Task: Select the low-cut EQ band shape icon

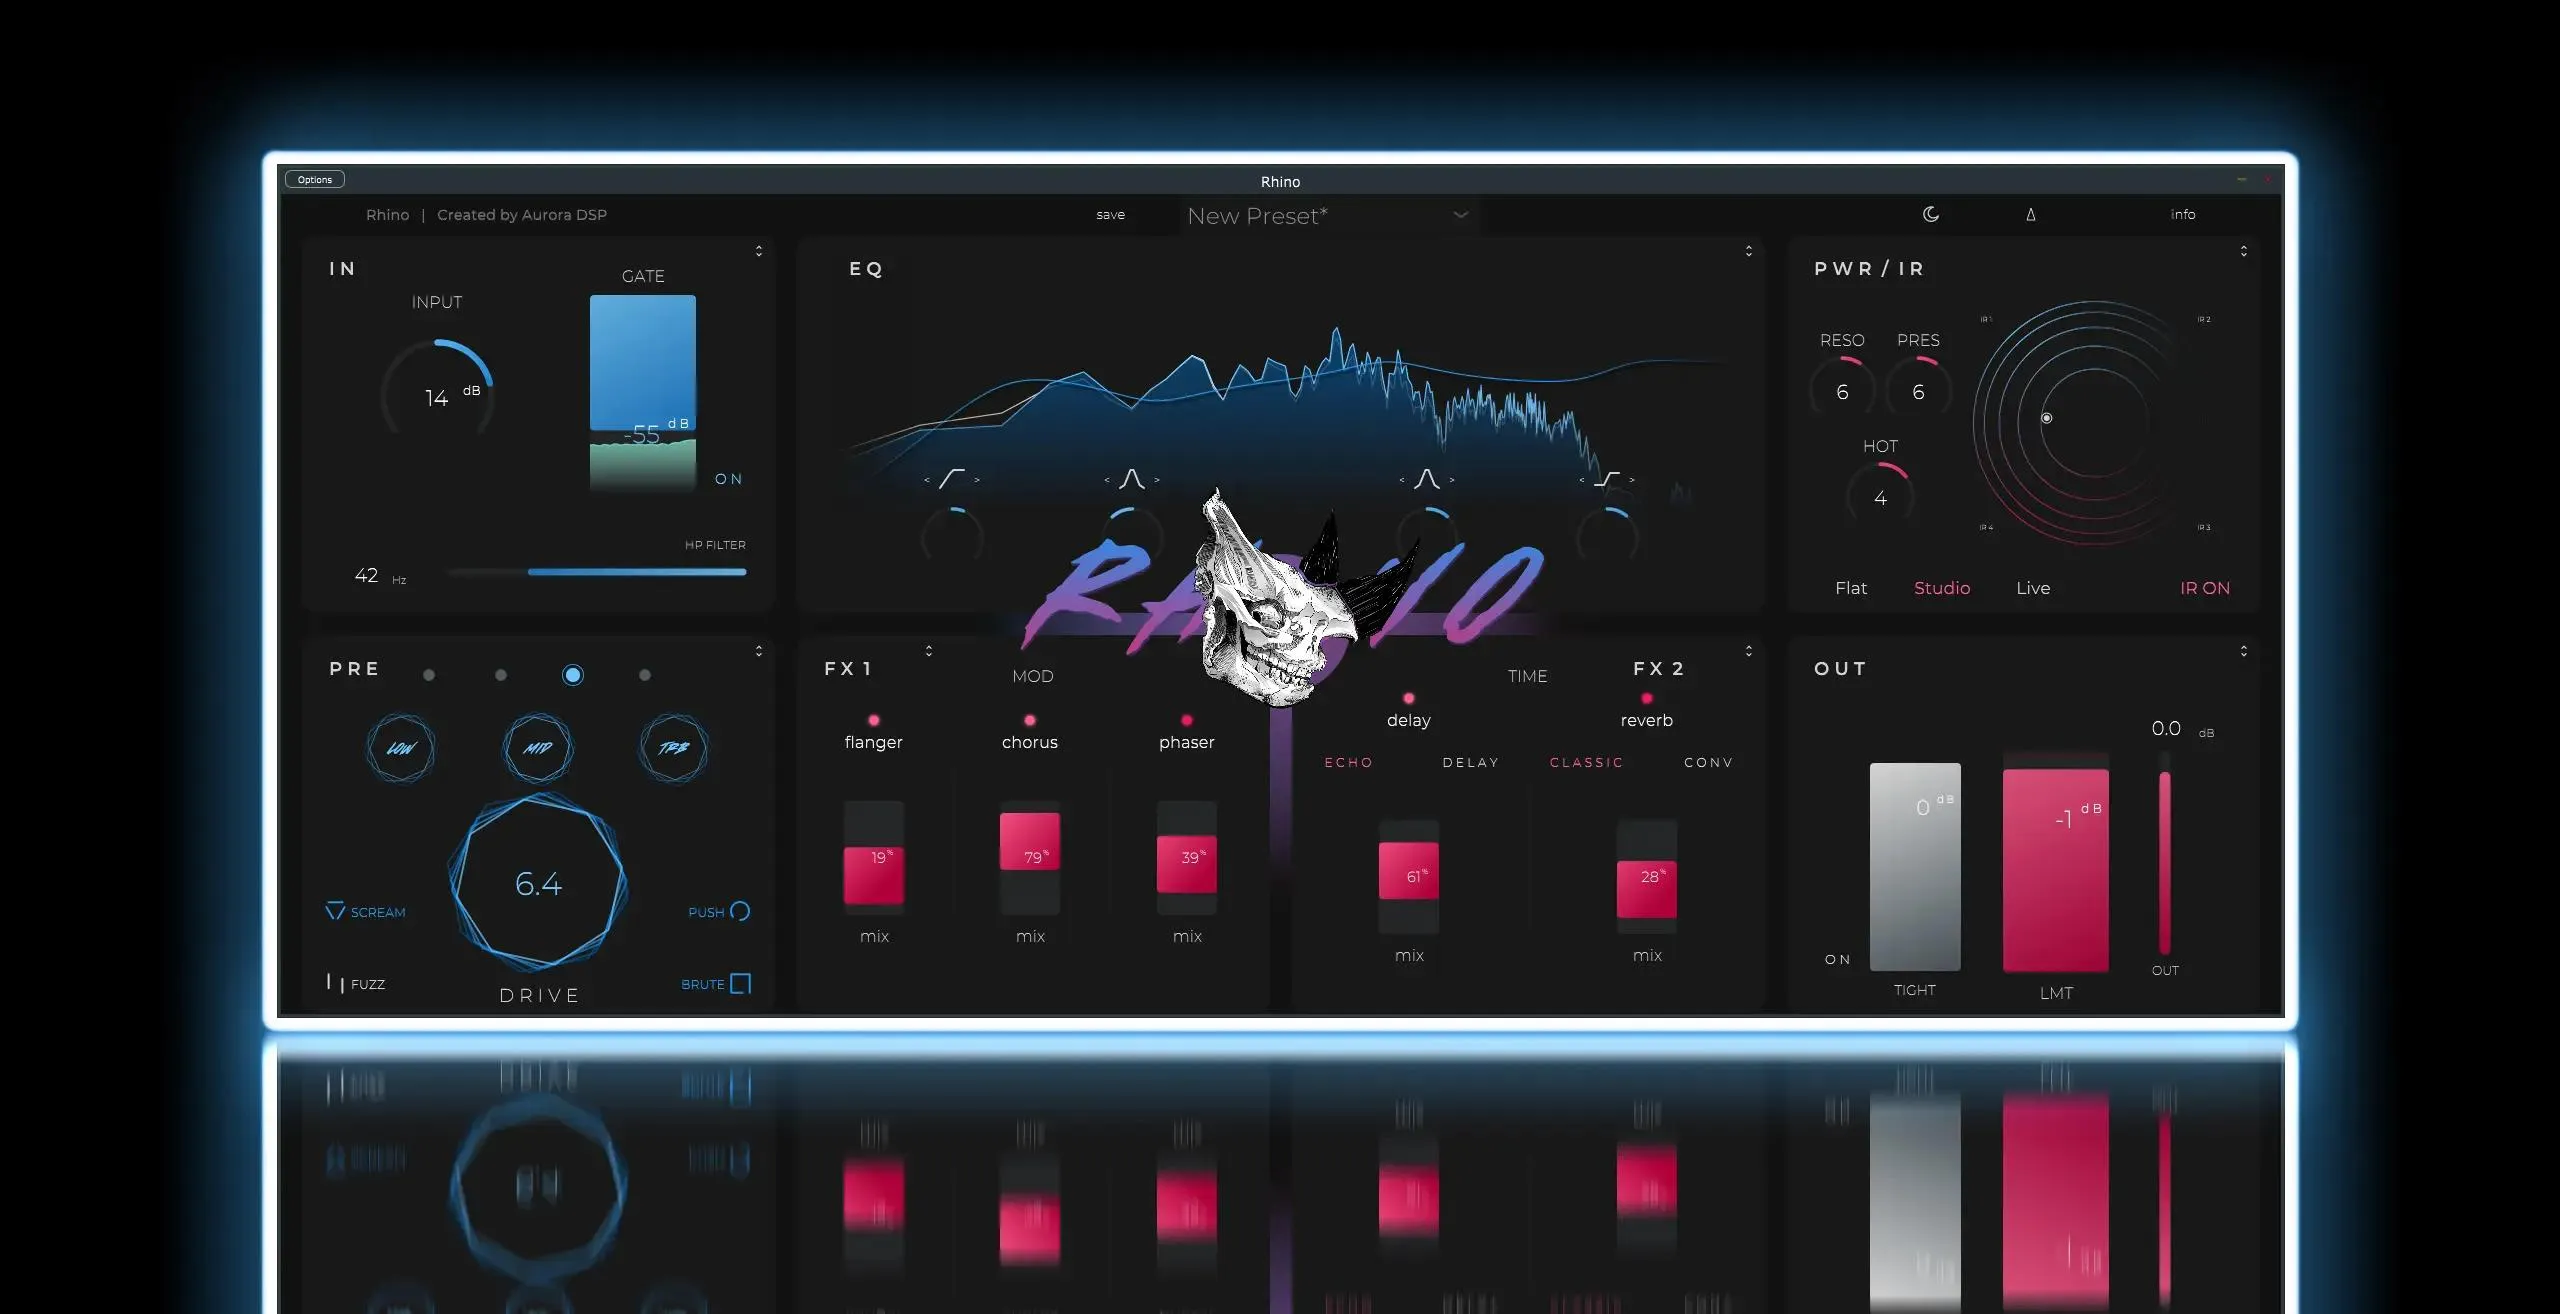Action: (x=951, y=479)
